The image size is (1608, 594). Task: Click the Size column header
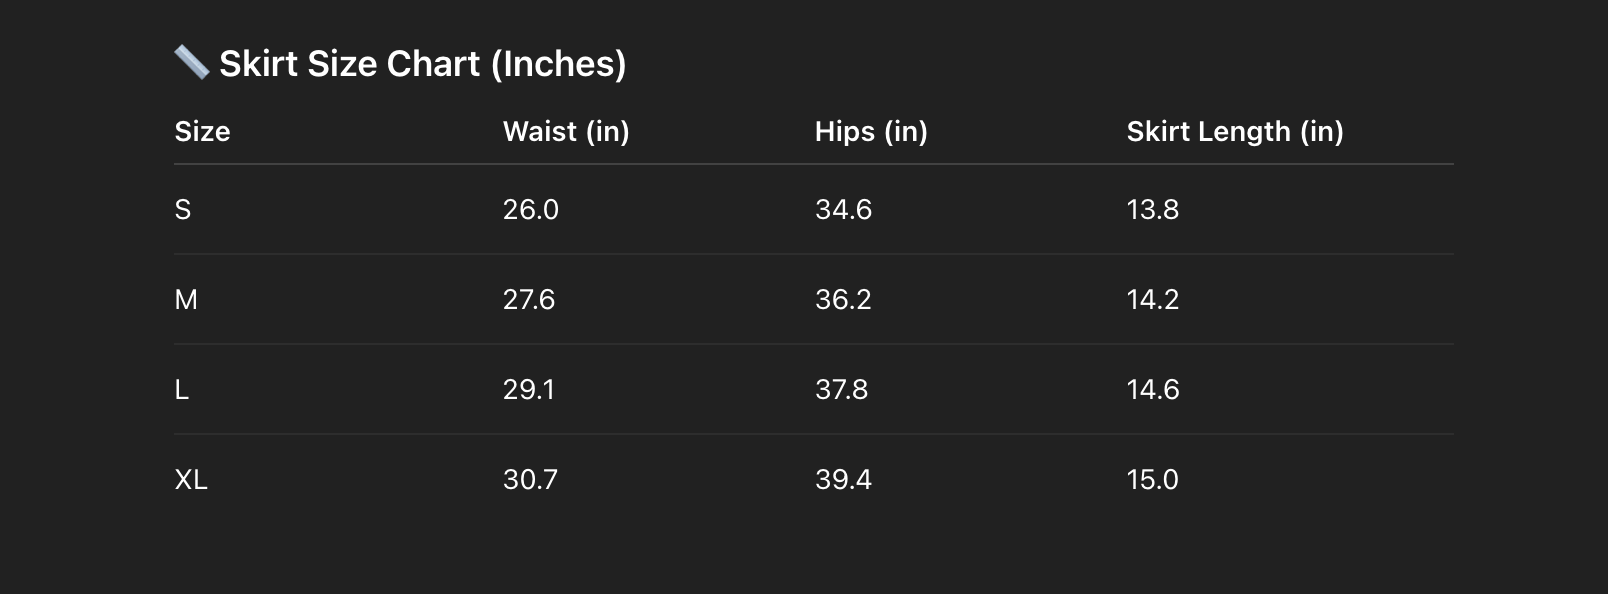[x=202, y=132]
